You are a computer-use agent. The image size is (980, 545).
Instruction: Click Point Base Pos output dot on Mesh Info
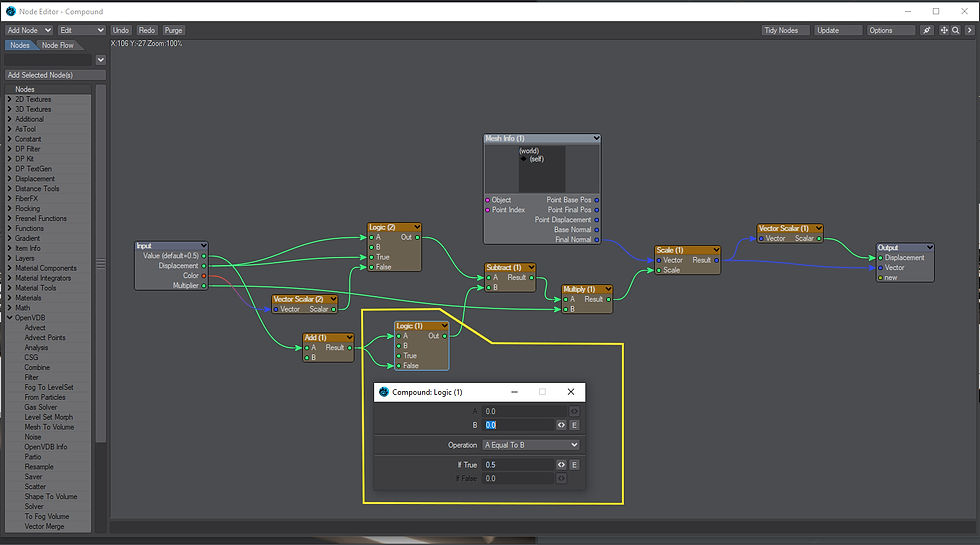coord(596,200)
